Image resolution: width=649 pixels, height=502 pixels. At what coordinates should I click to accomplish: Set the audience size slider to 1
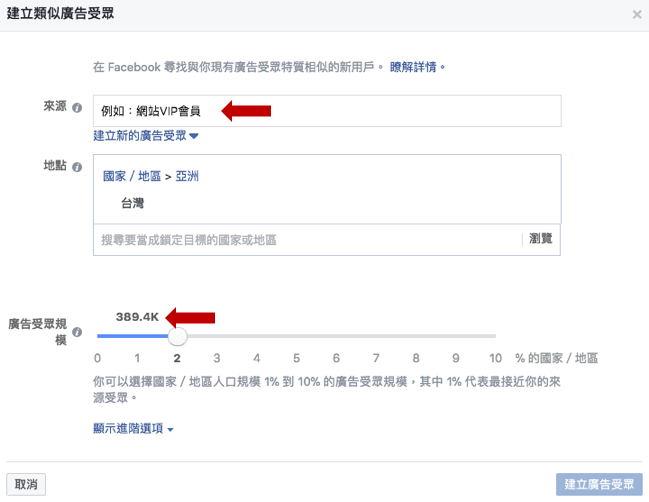point(137,337)
